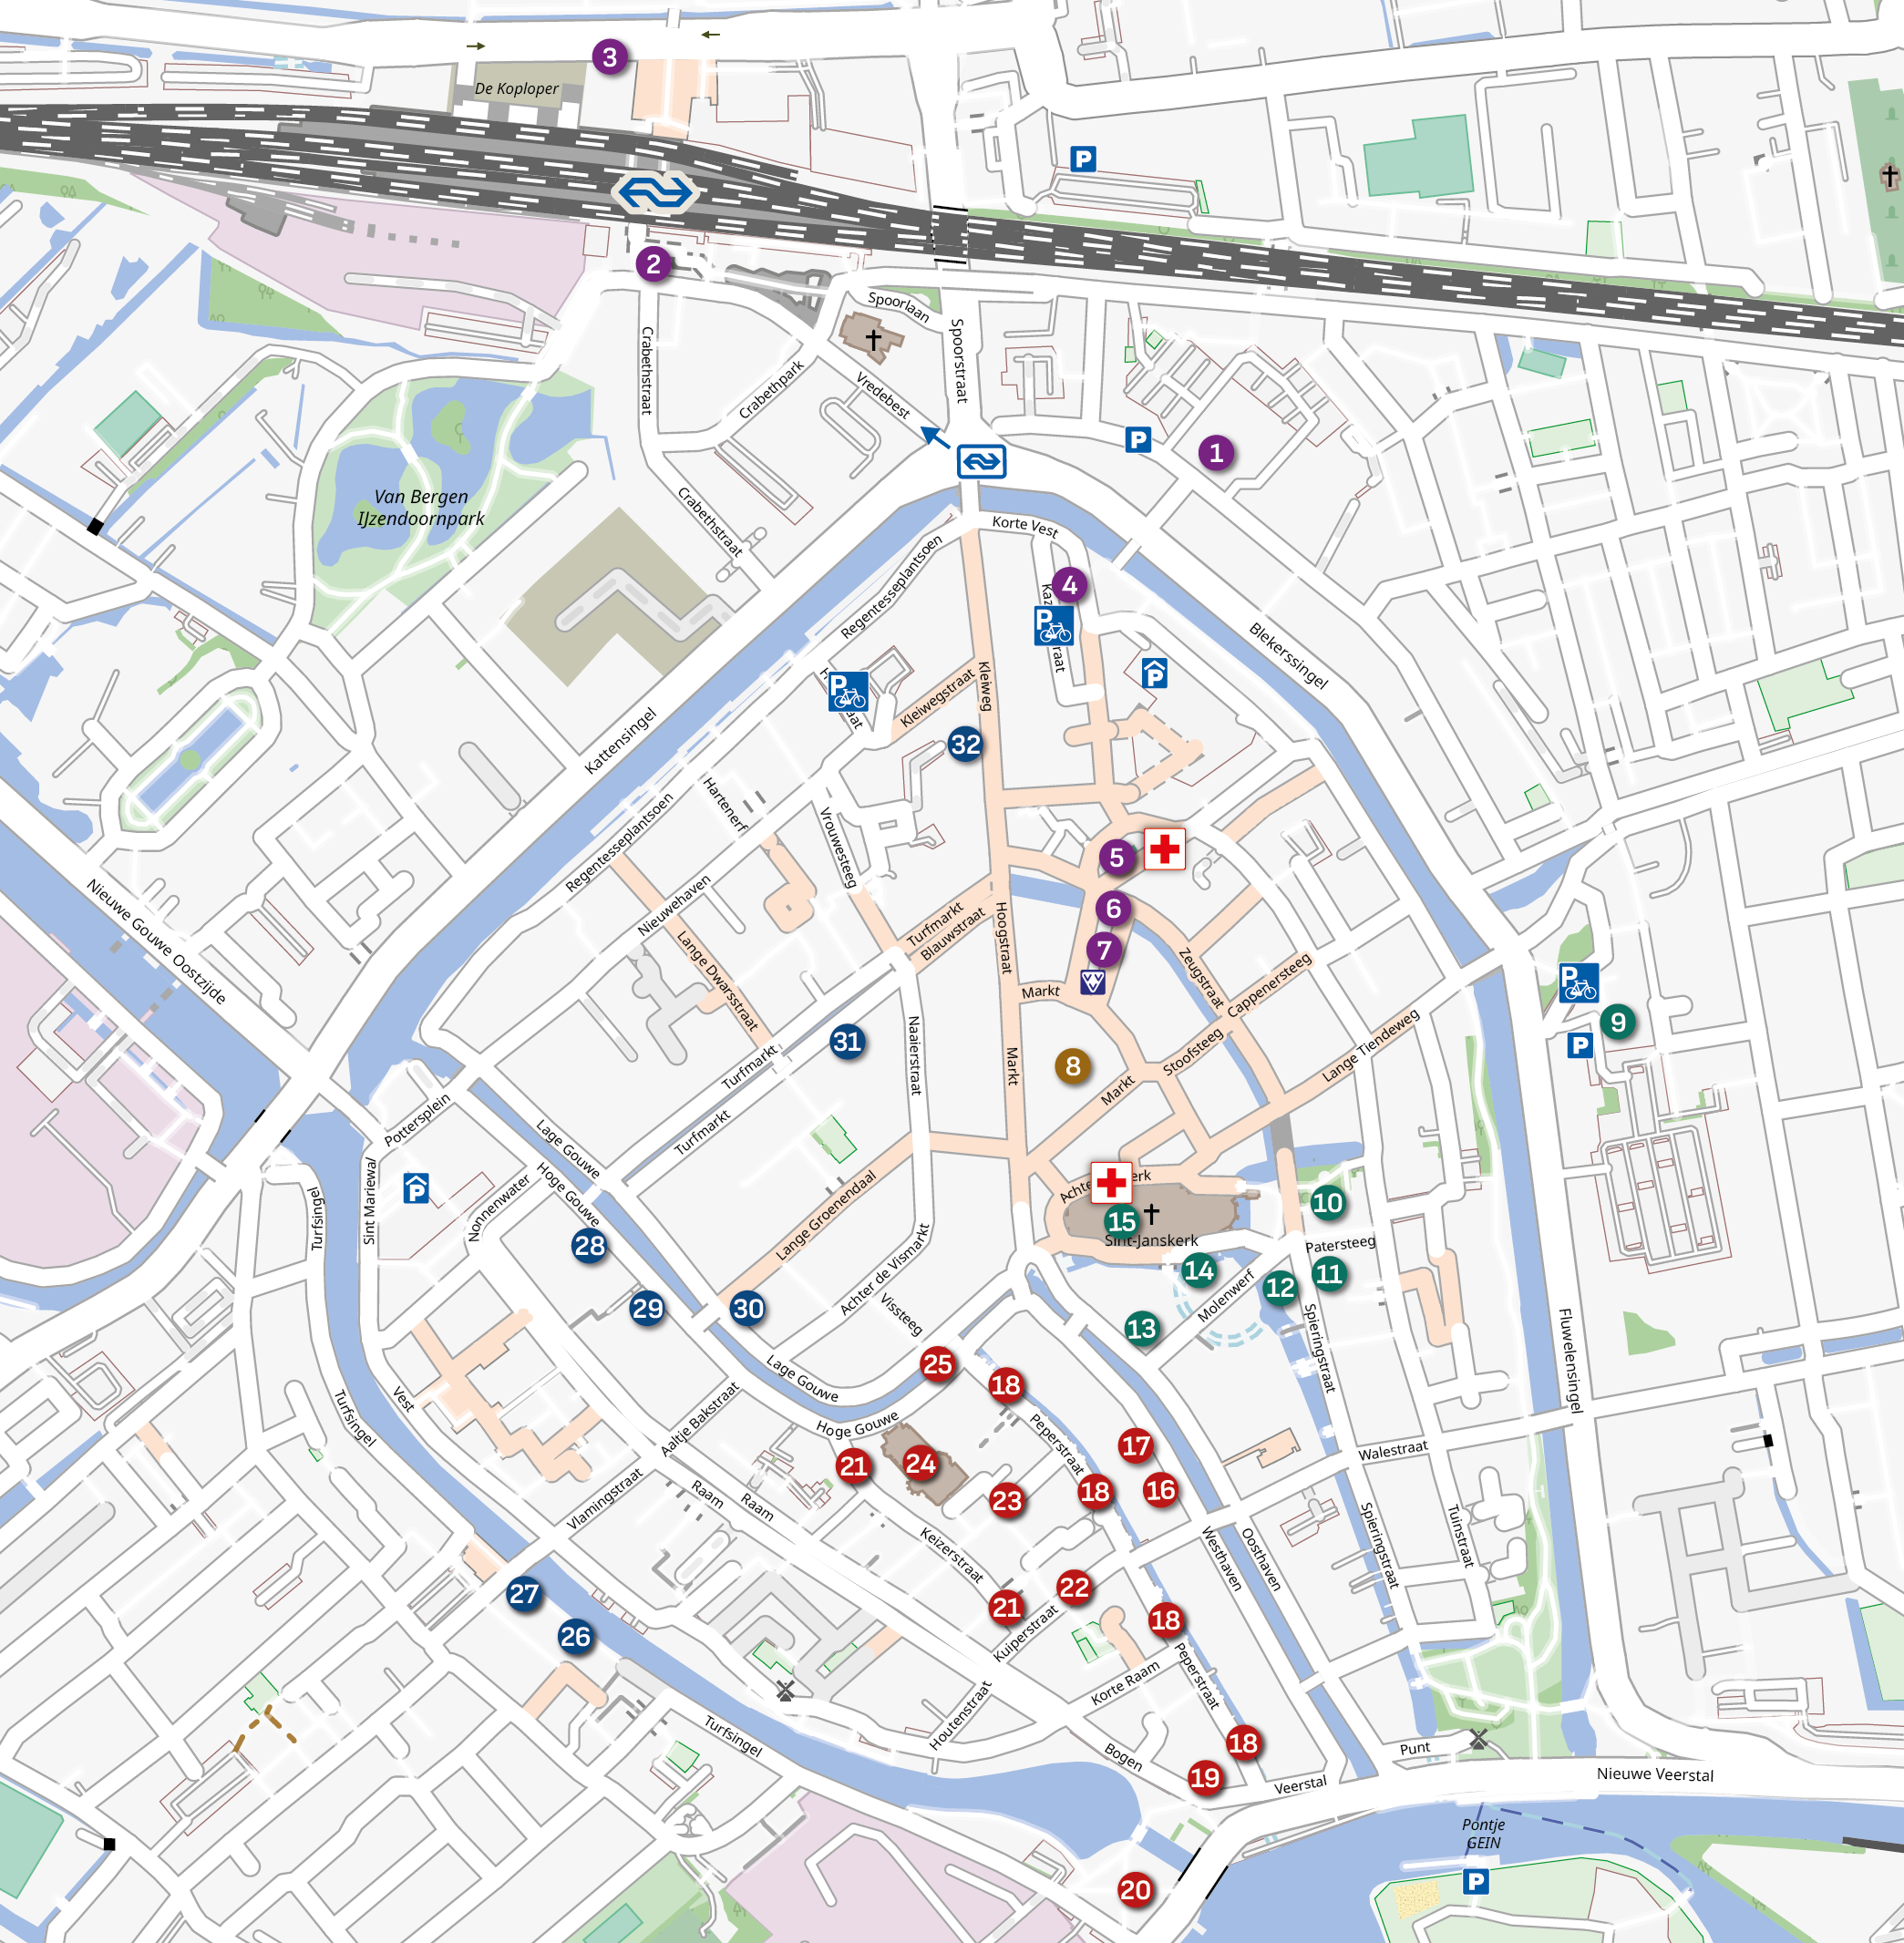Click the parking icon near Pontje GEIN

1476,1882
